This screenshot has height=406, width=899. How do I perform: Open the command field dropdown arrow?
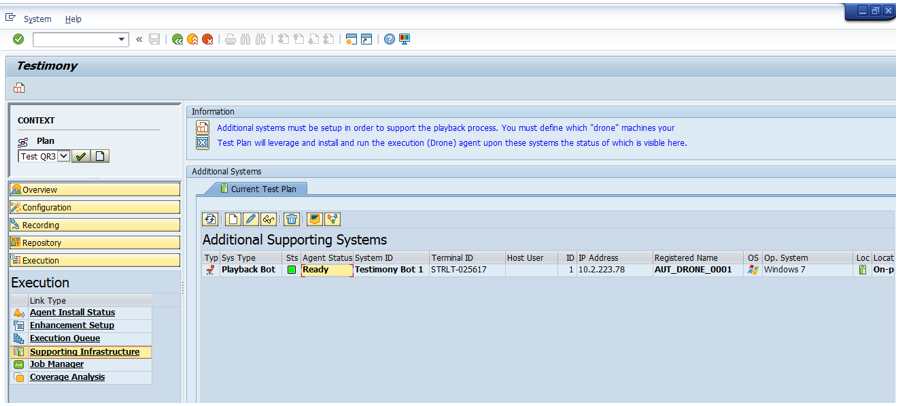pos(122,40)
